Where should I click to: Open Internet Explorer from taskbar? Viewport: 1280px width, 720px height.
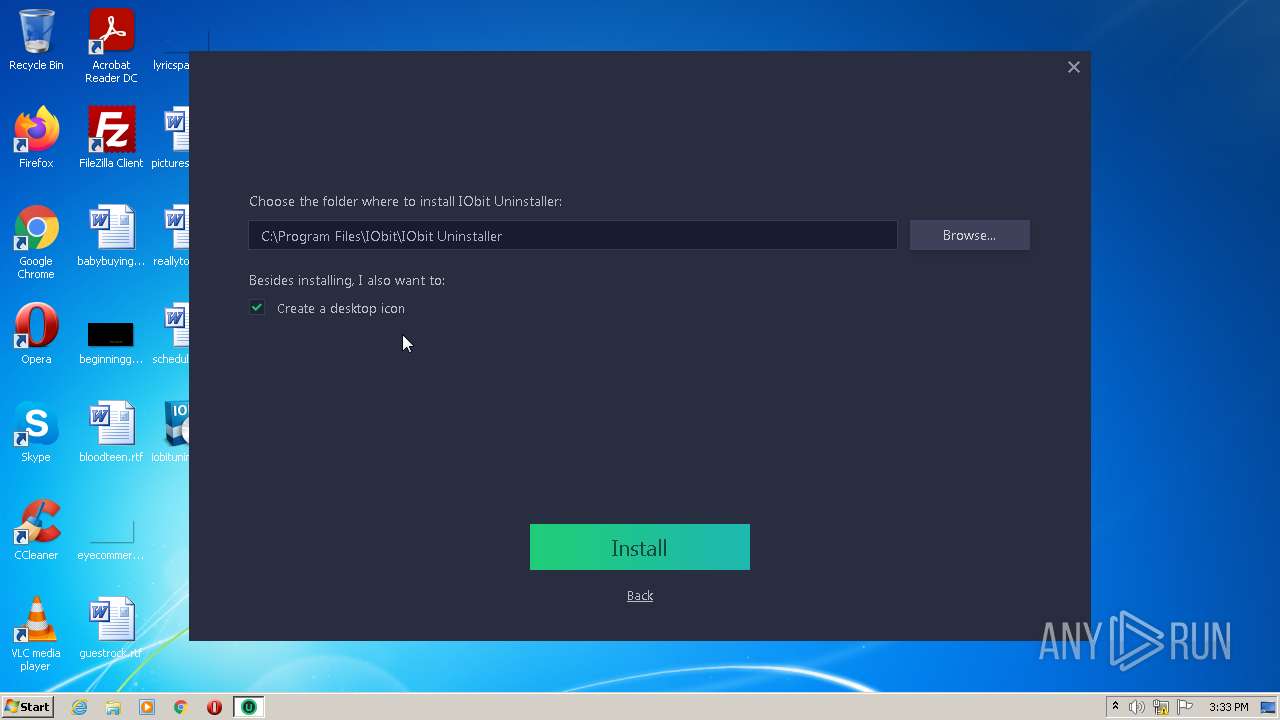point(80,707)
